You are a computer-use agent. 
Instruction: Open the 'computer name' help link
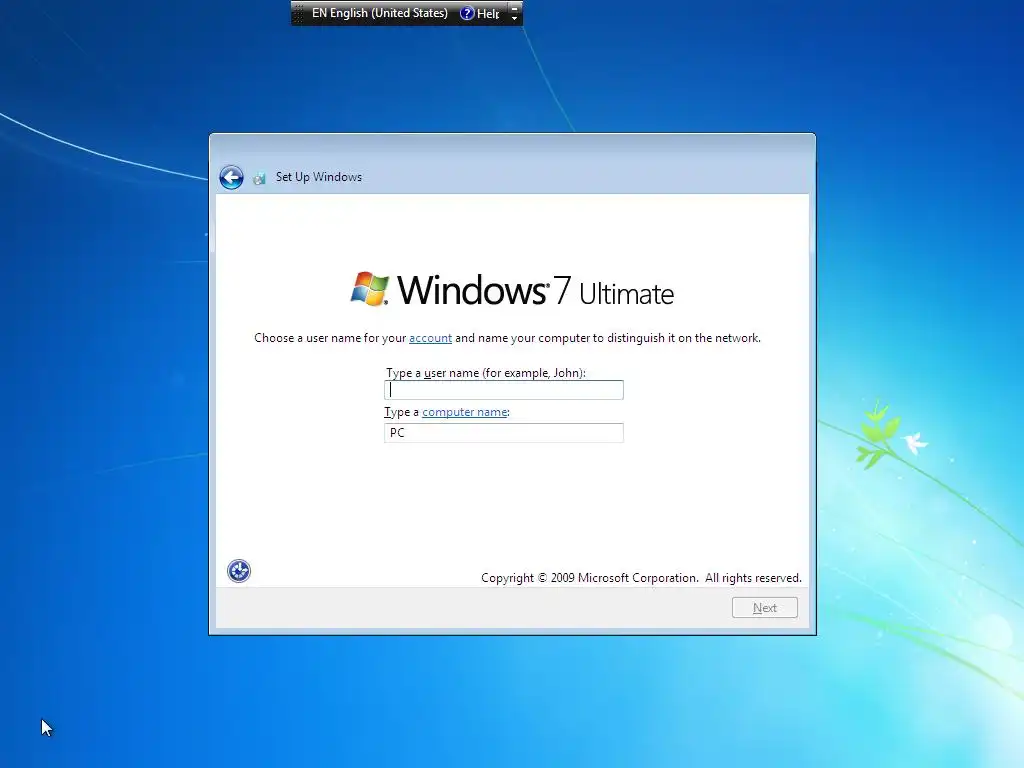pos(464,412)
